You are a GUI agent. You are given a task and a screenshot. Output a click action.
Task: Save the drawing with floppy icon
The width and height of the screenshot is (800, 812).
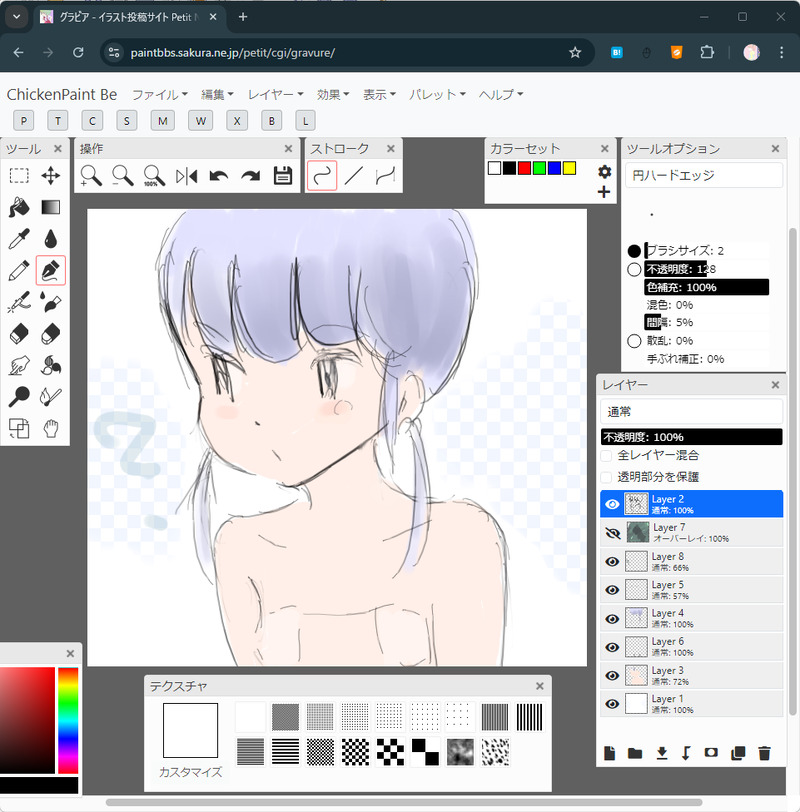point(283,176)
